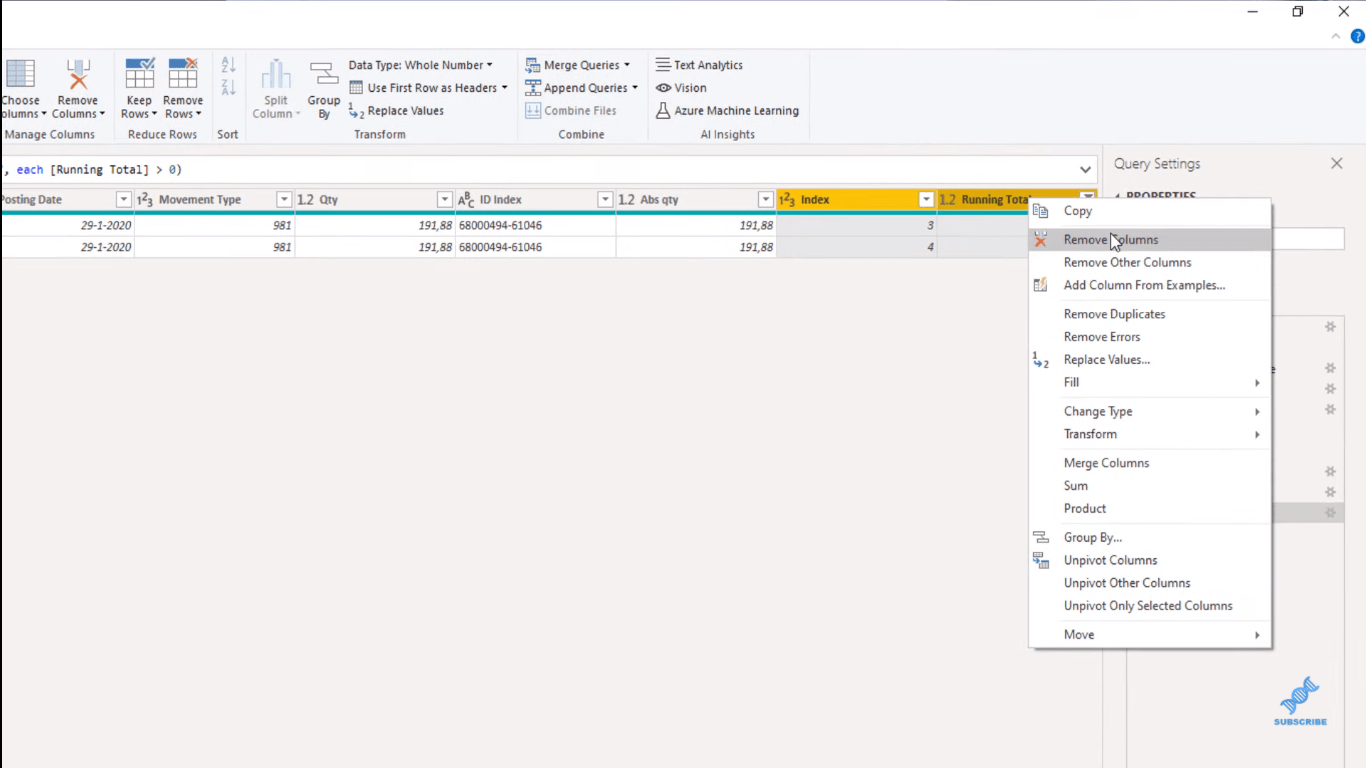Sort descending with the Z-A icon
1366x768 pixels.
click(228, 87)
